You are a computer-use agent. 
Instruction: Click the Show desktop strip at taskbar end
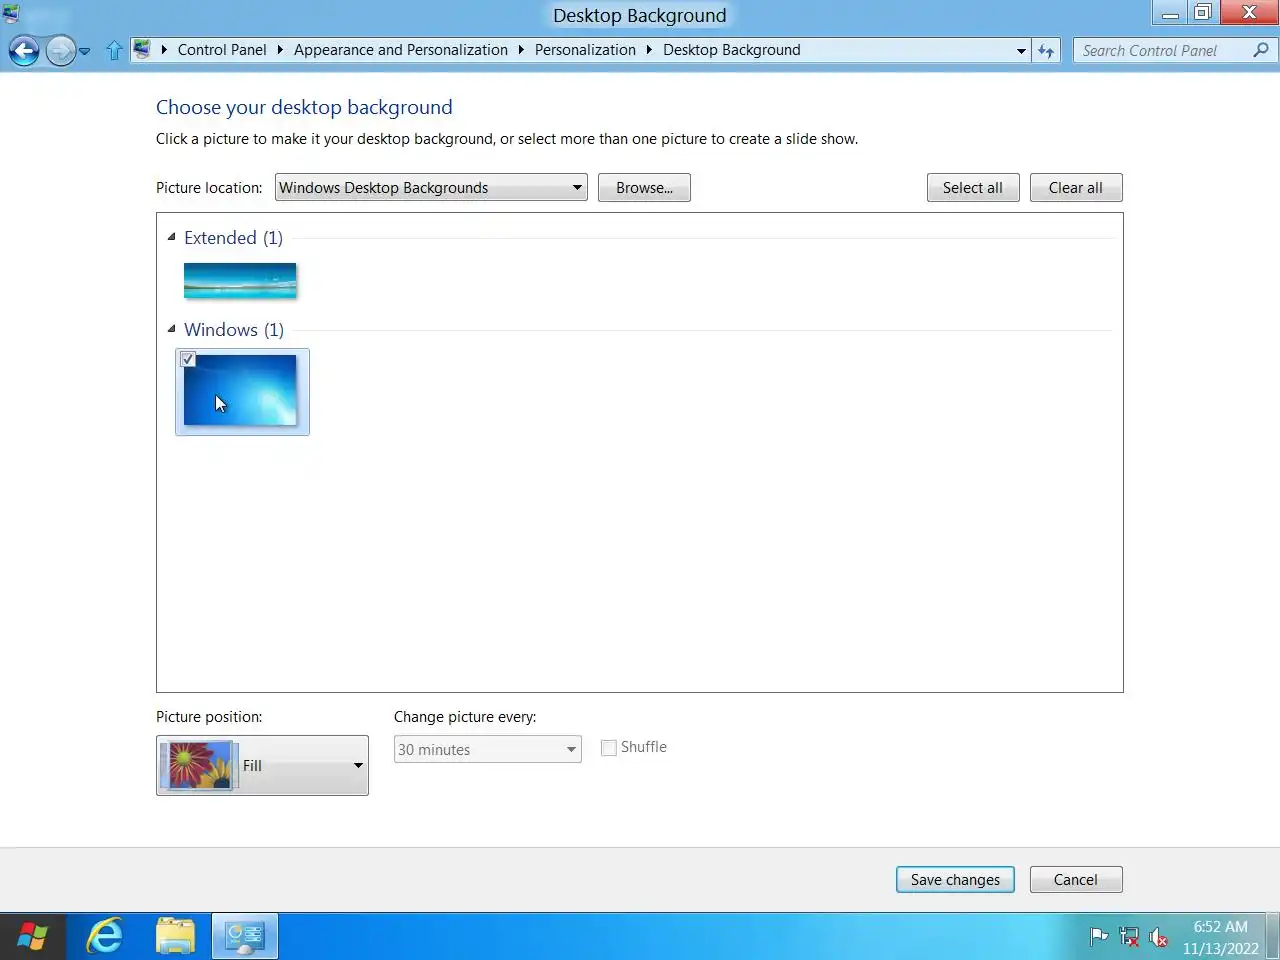pyautogui.click(x=1273, y=937)
